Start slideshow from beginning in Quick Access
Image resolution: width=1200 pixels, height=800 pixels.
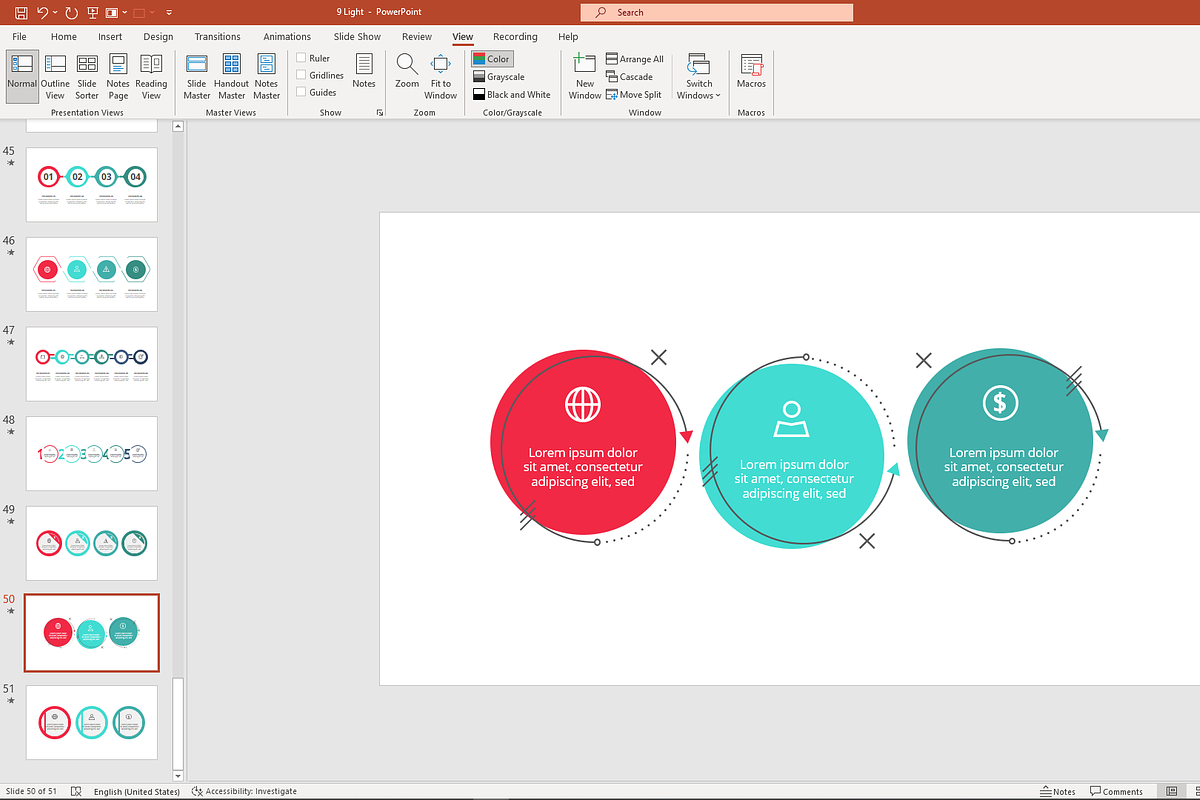coord(93,13)
